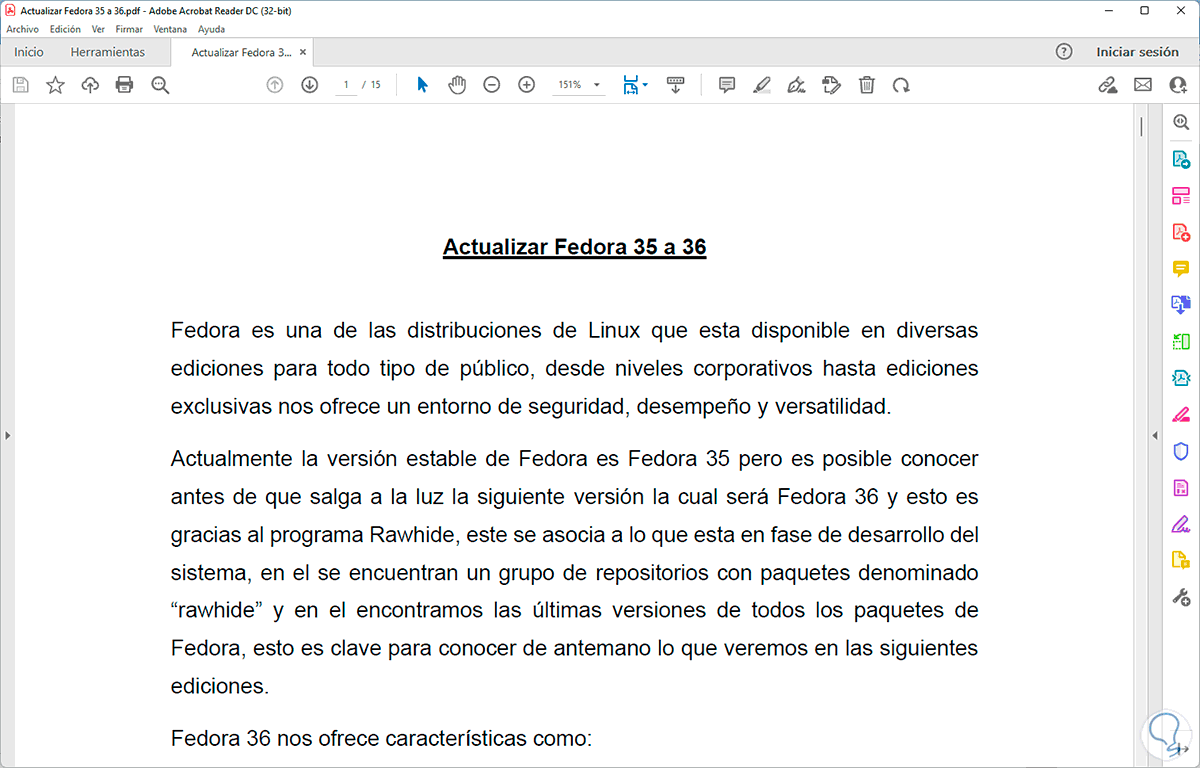Click the page number input field
Viewport: 1200px width, 768px height.
(346, 85)
